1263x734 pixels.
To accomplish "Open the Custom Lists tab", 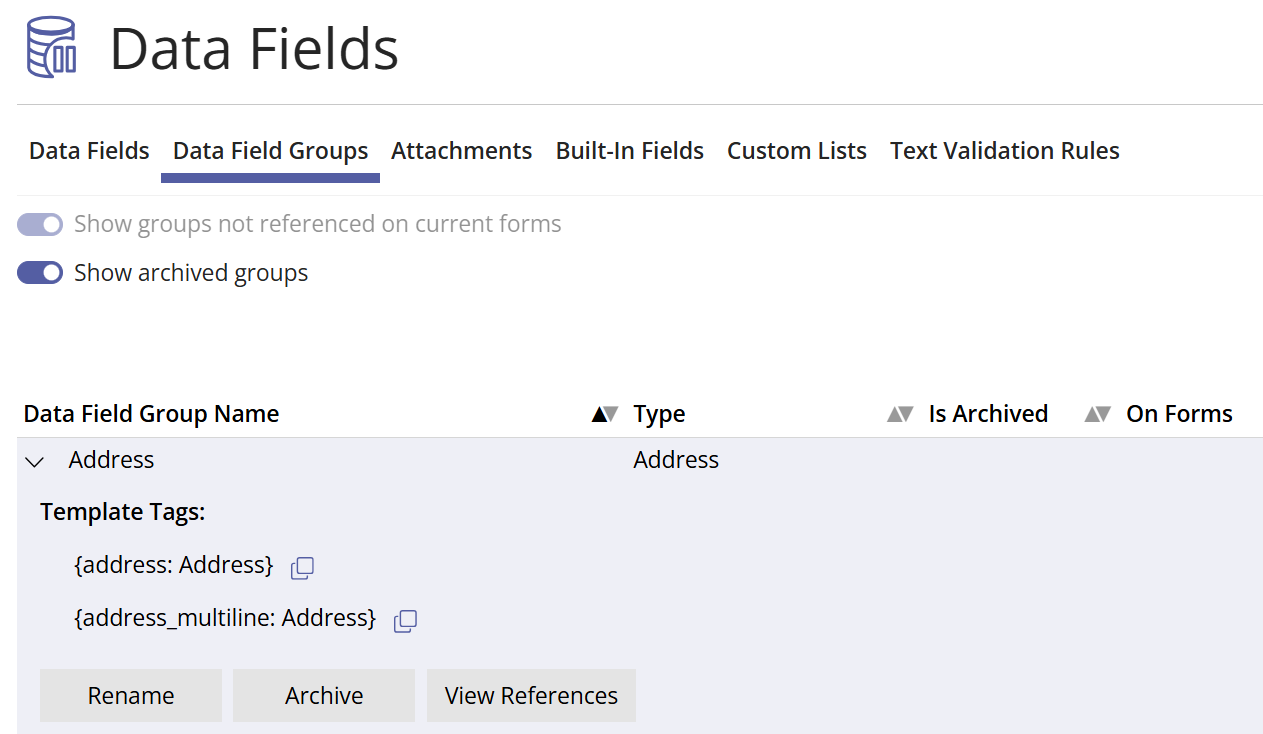I will (797, 151).
